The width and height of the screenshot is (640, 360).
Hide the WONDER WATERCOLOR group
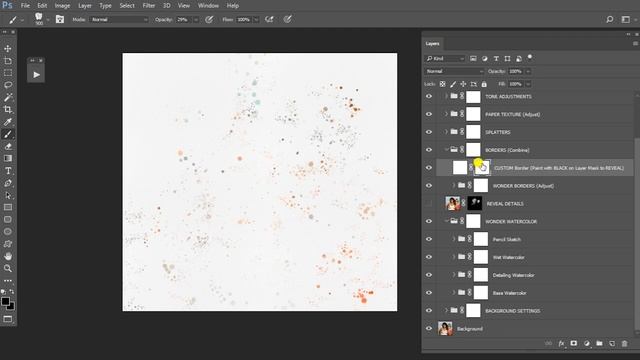pos(429,221)
